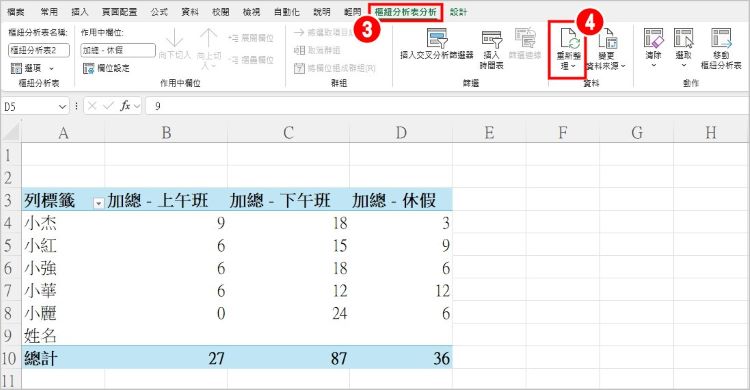Image resolution: width=750 pixels, height=390 pixels.
Task: Click 摺疊欄位 collapse field
Action: (x=251, y=60)
